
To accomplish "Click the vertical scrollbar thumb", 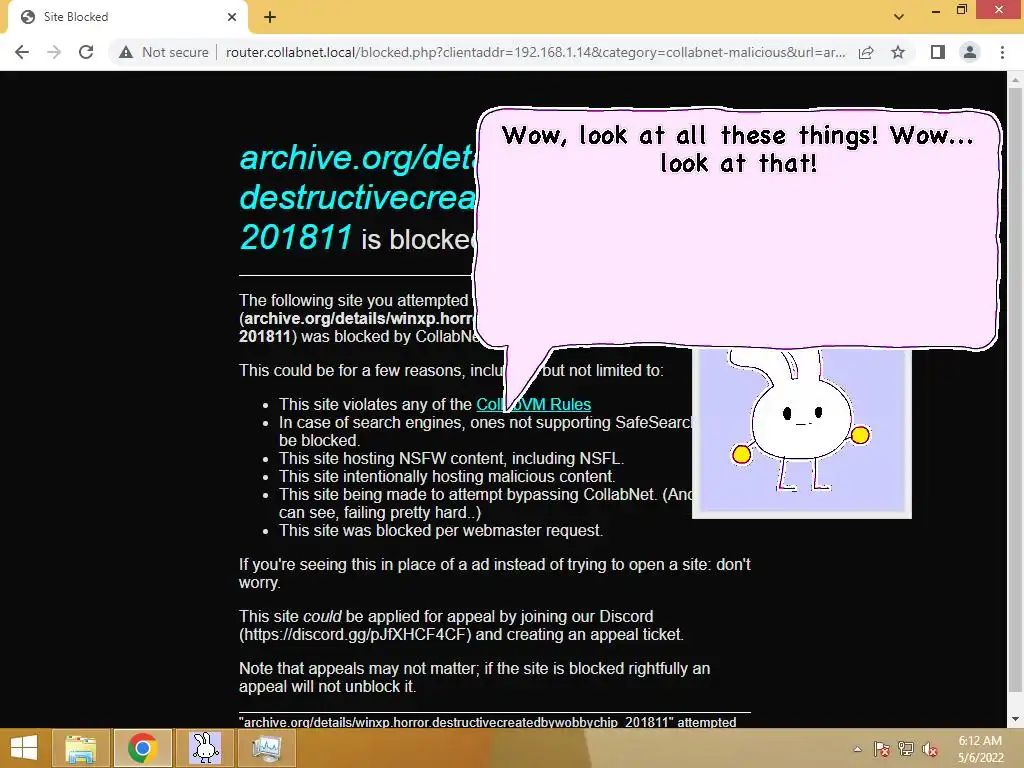I will tap(1015, 392).
